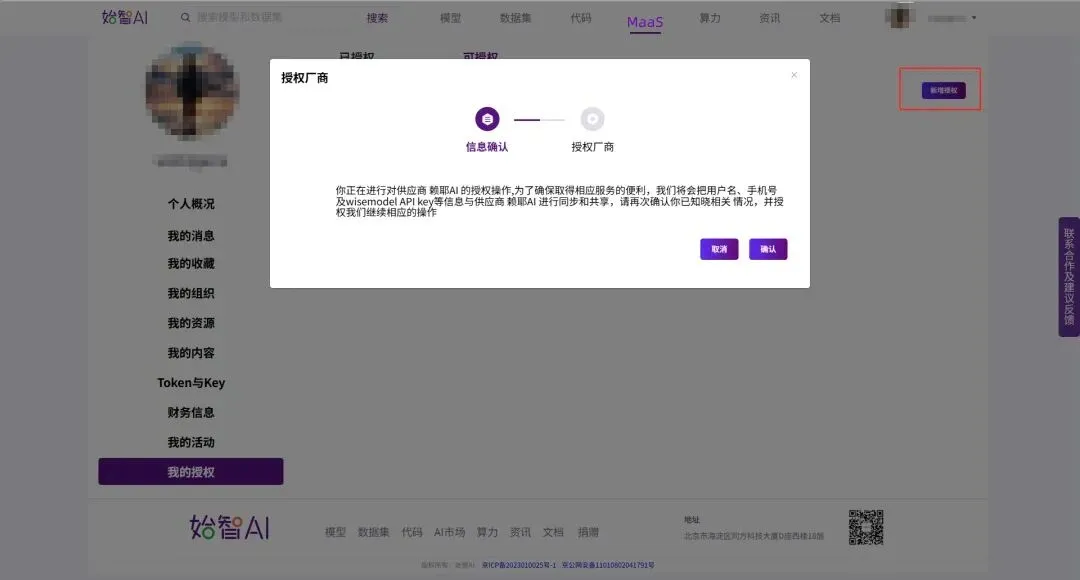1080x580 pixels.
Task: Click 取消 in the dialog
Action: click(x=719, y=249)
